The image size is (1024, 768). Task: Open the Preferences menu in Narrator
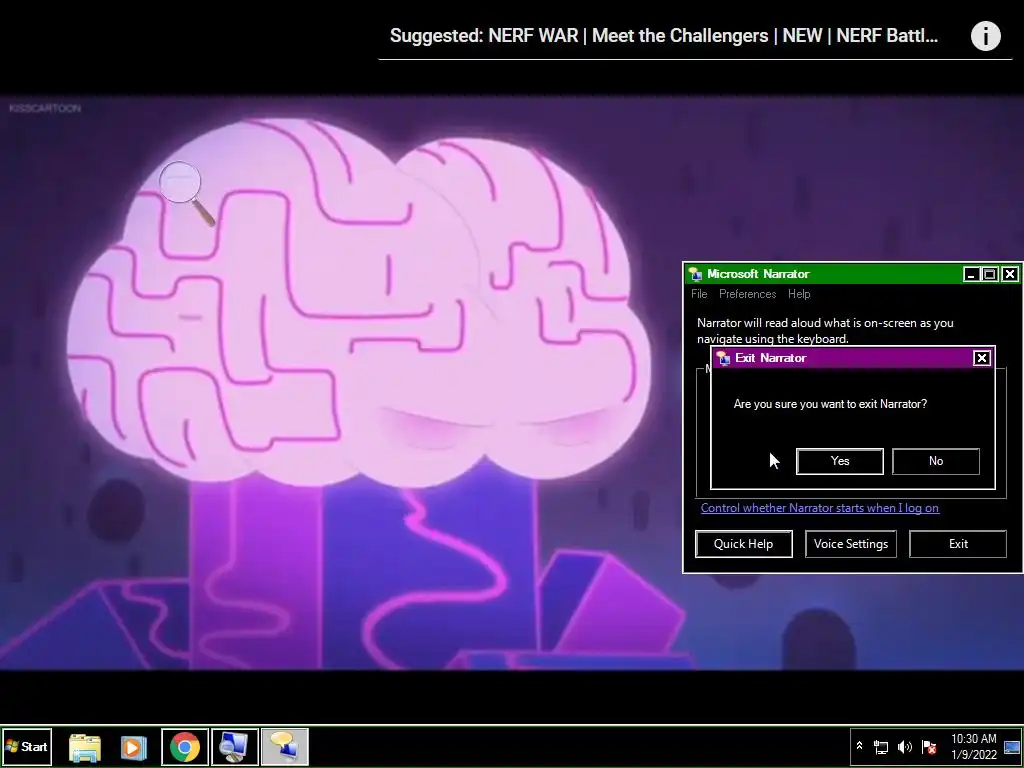click(x=748, y=294)
